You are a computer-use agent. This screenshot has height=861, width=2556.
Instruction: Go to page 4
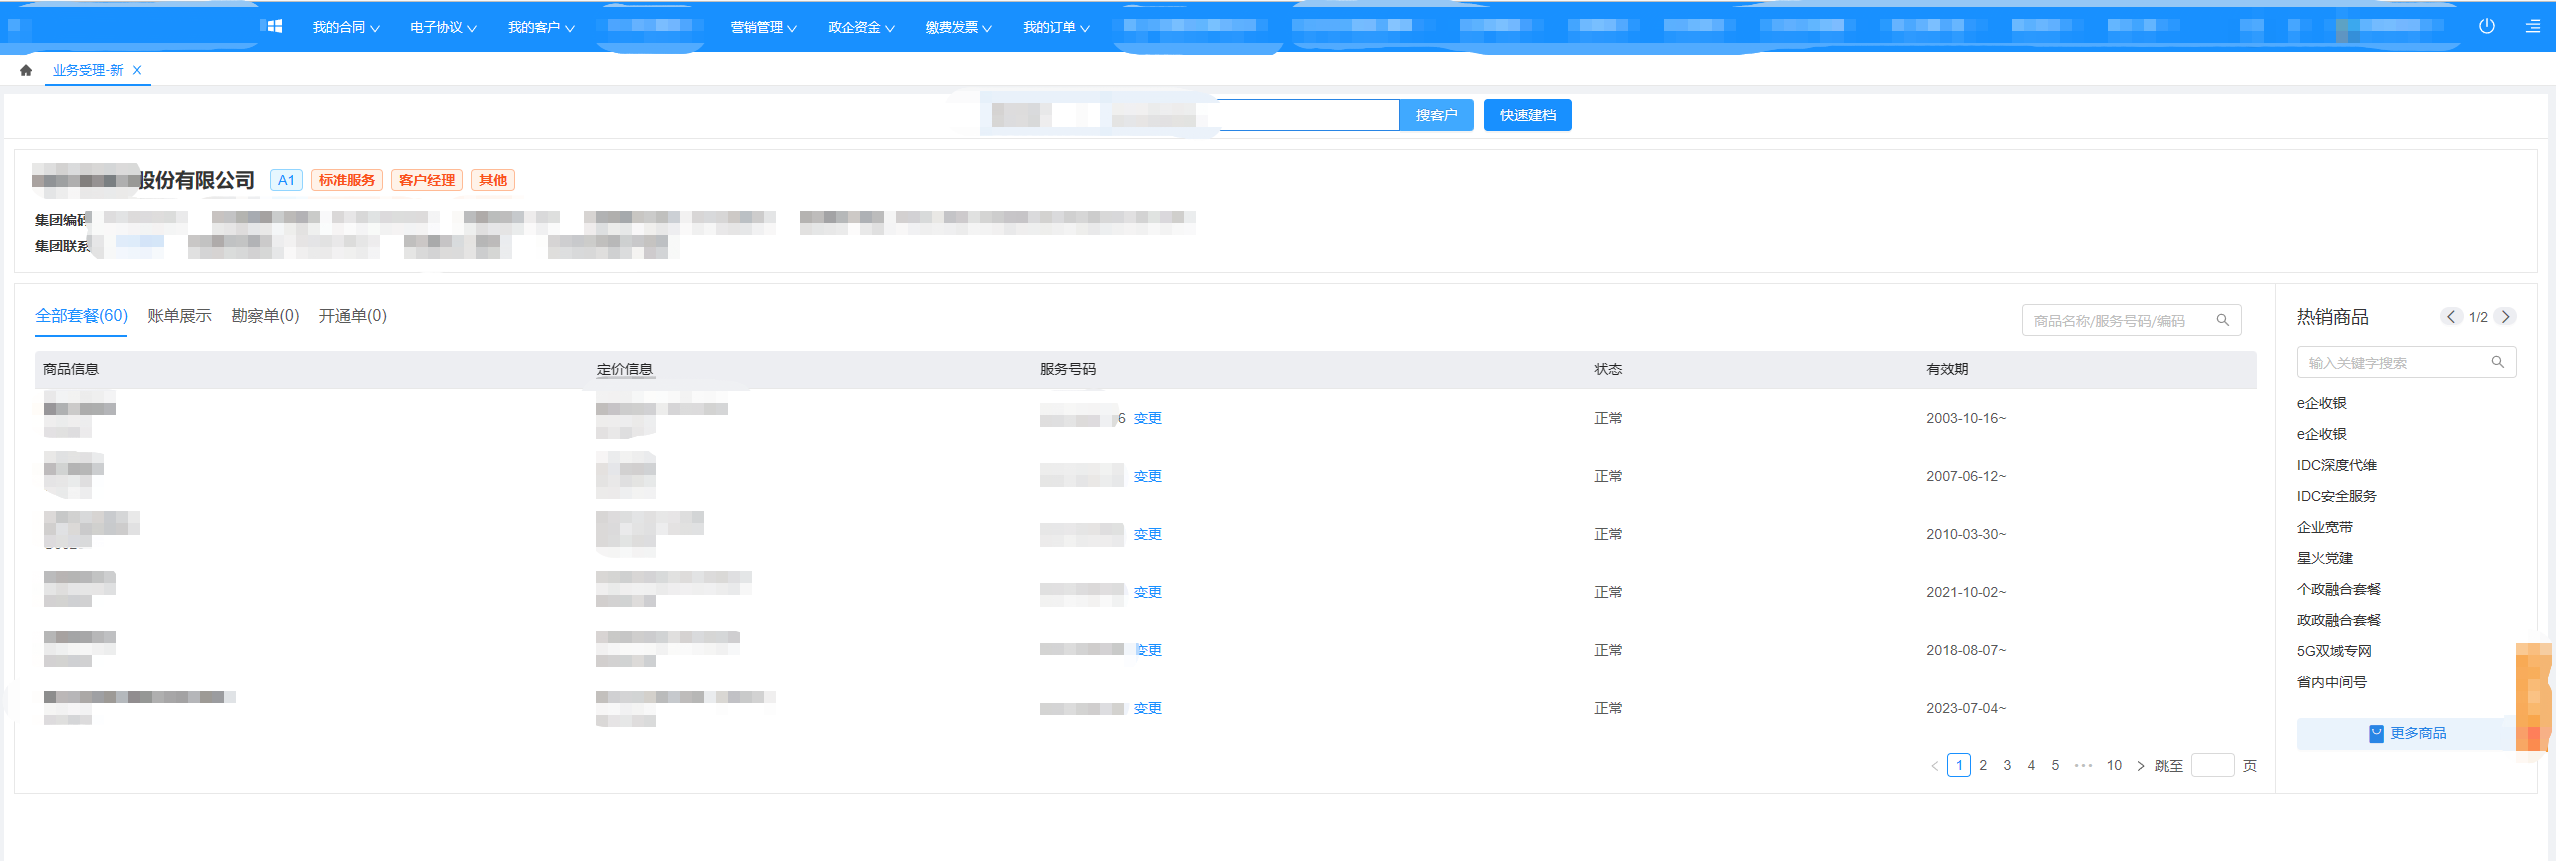pyautogui.click(x=2031, y=765)
